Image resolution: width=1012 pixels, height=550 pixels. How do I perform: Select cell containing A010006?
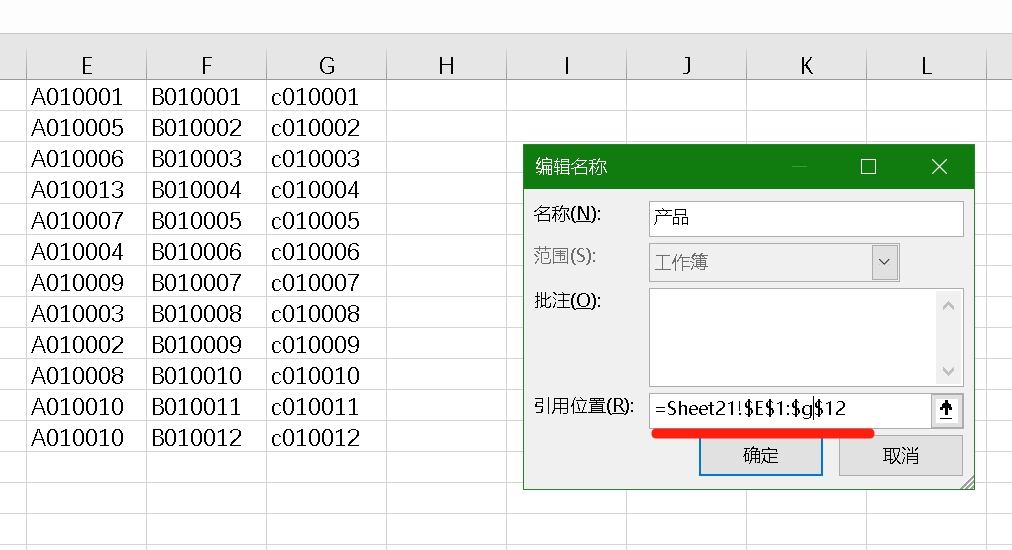[86, 158]
